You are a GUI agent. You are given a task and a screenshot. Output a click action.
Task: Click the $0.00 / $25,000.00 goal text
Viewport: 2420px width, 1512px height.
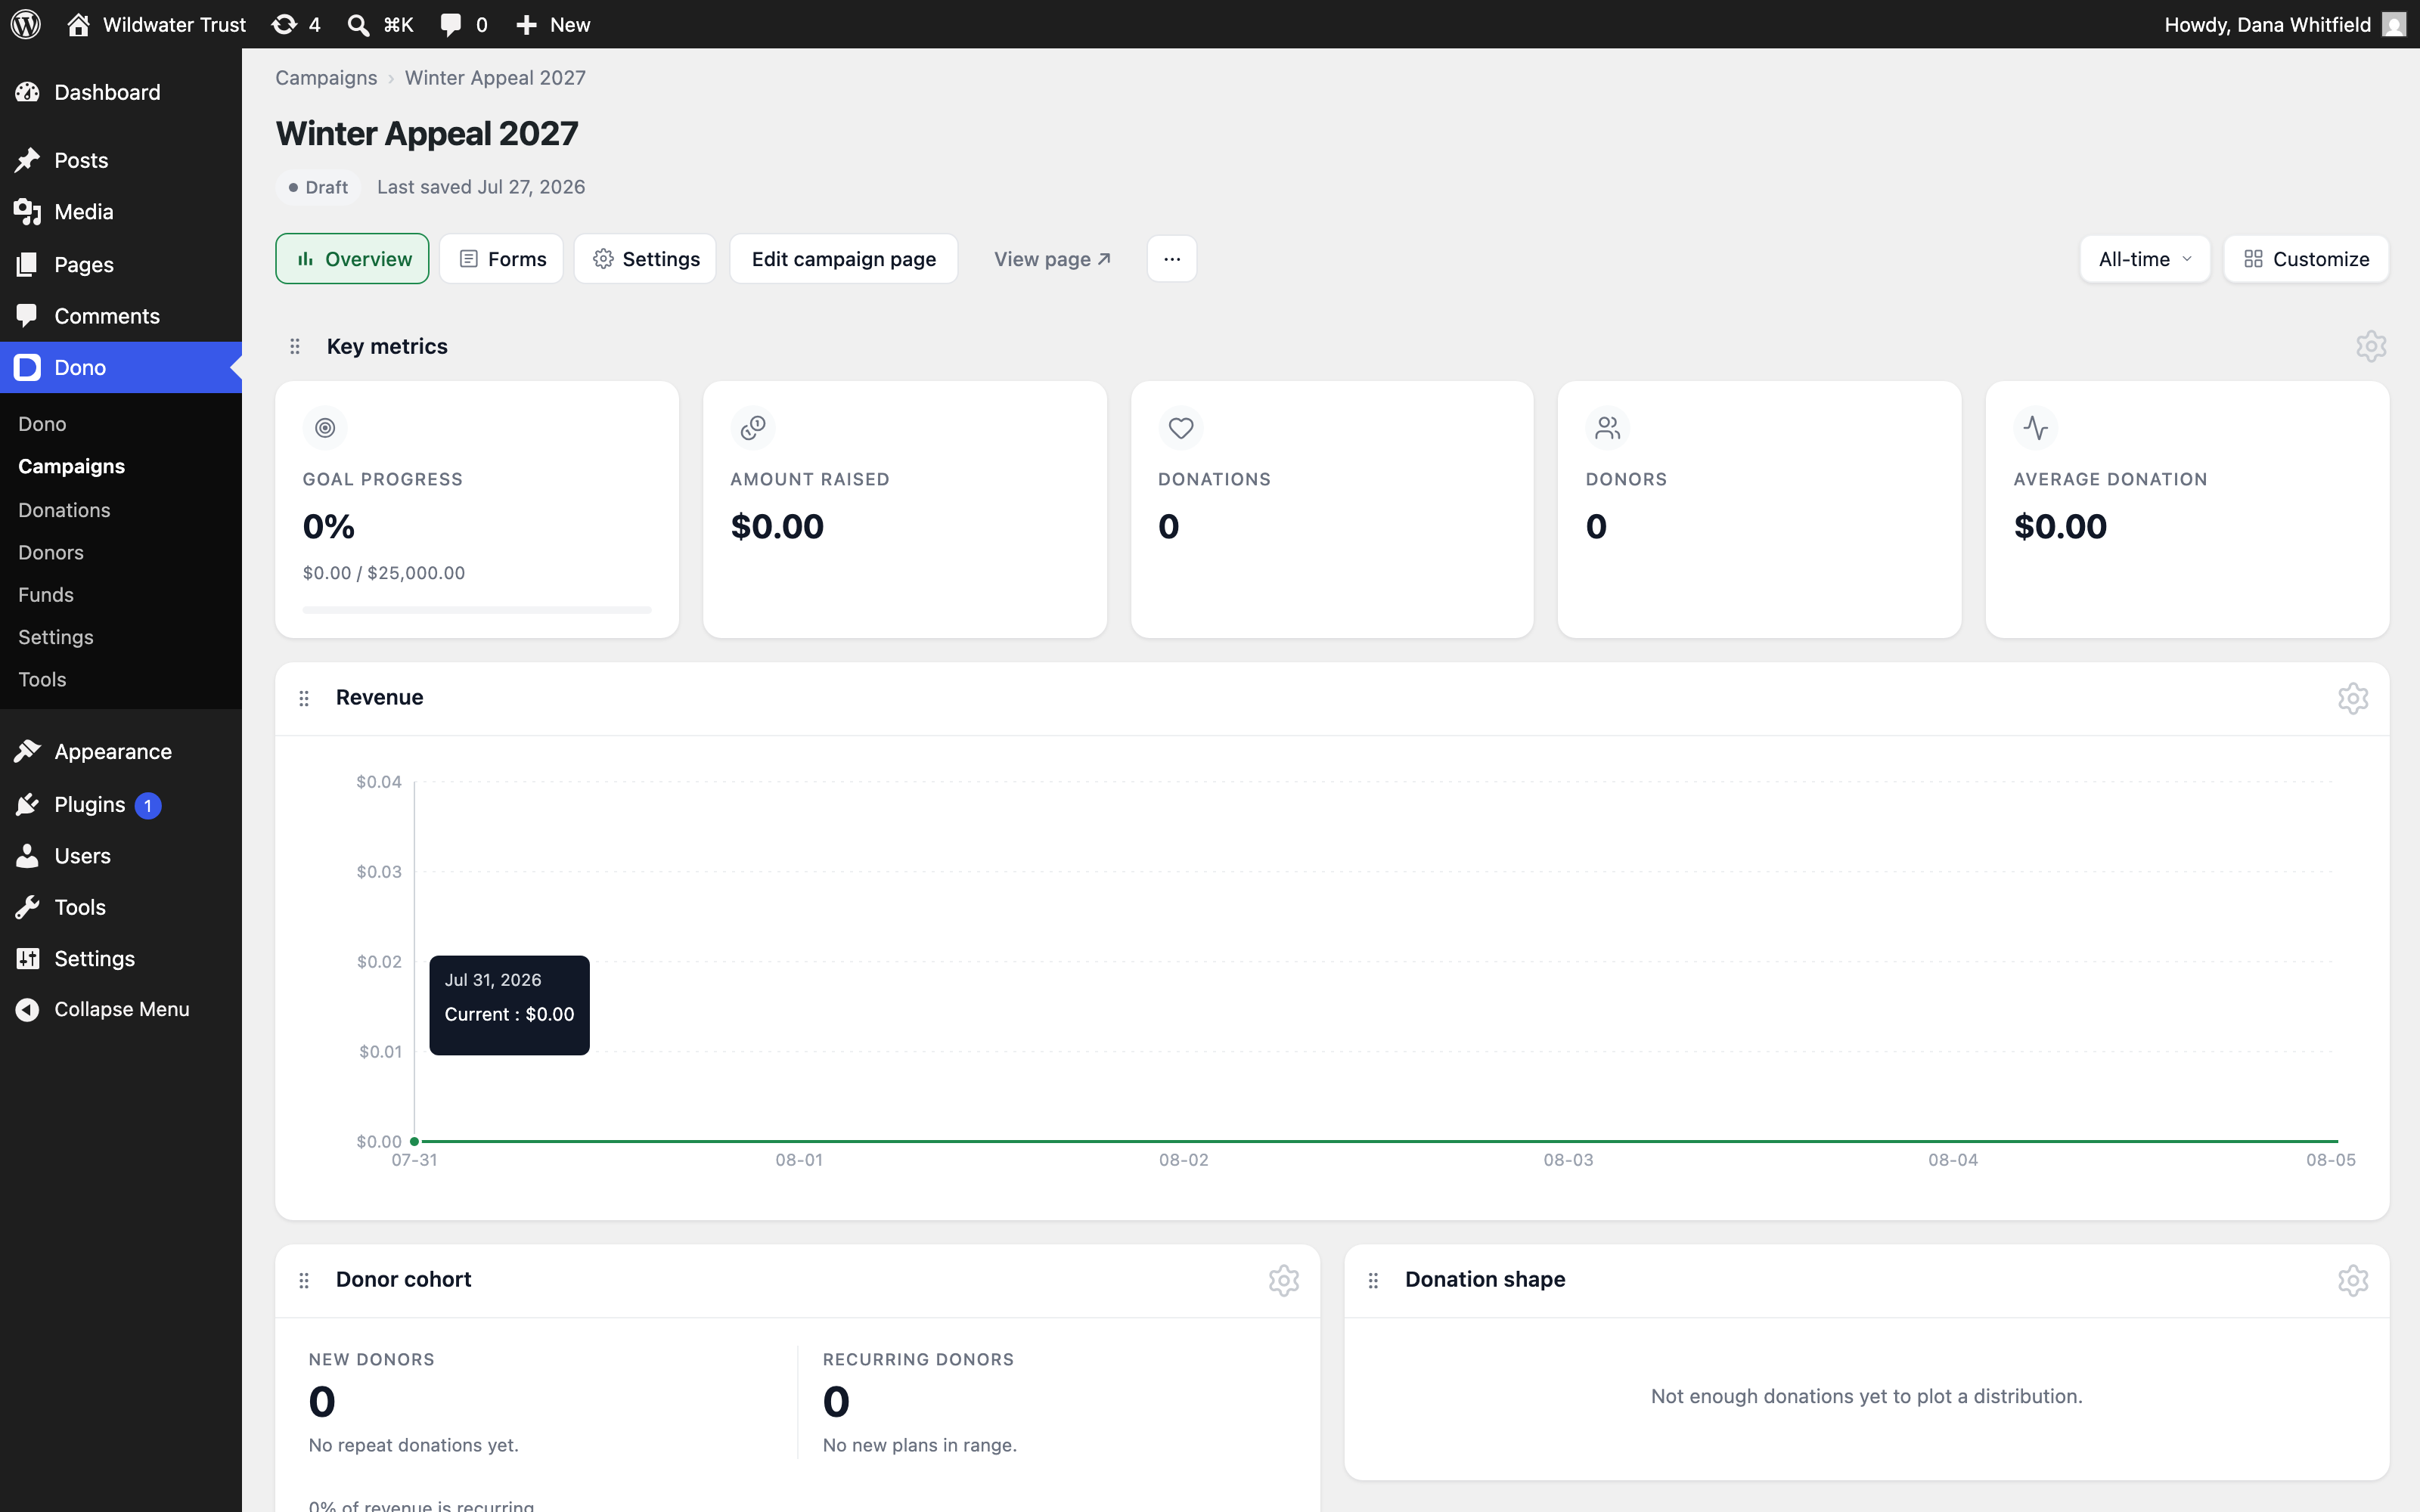coord(384,573)
